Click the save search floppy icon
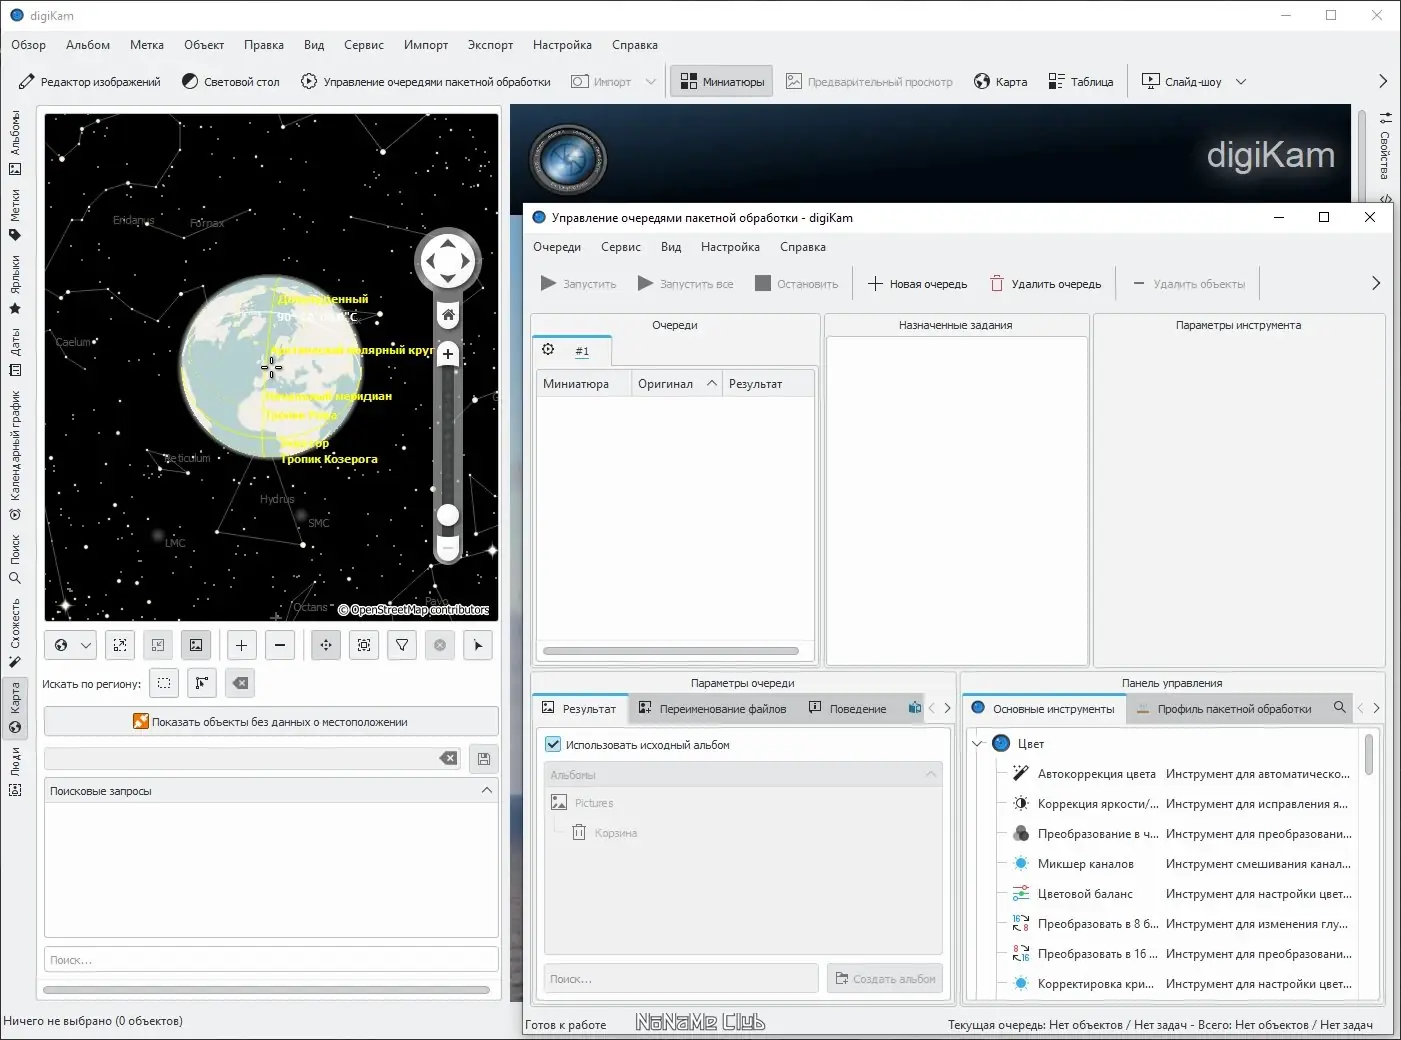Image resolution: width=1401 pixels, height=1040 pixels. point(484,759)
